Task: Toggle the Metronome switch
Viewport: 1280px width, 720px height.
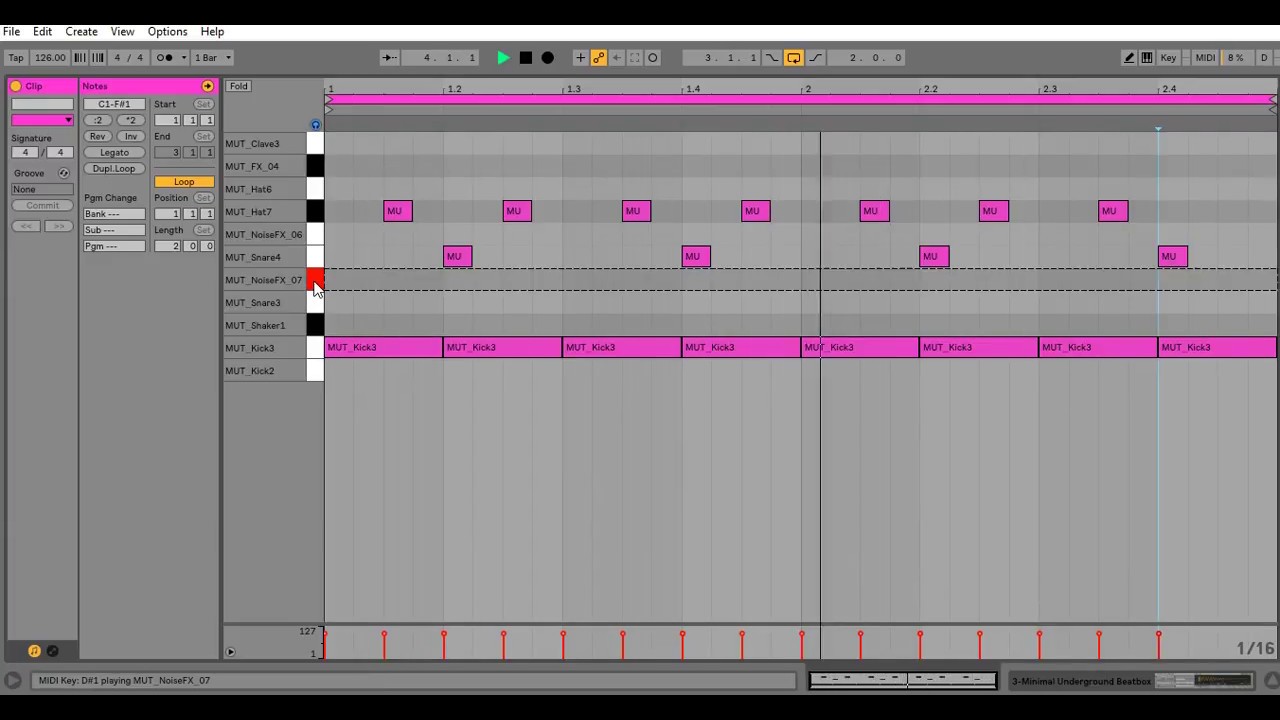Action: point(164,58)
